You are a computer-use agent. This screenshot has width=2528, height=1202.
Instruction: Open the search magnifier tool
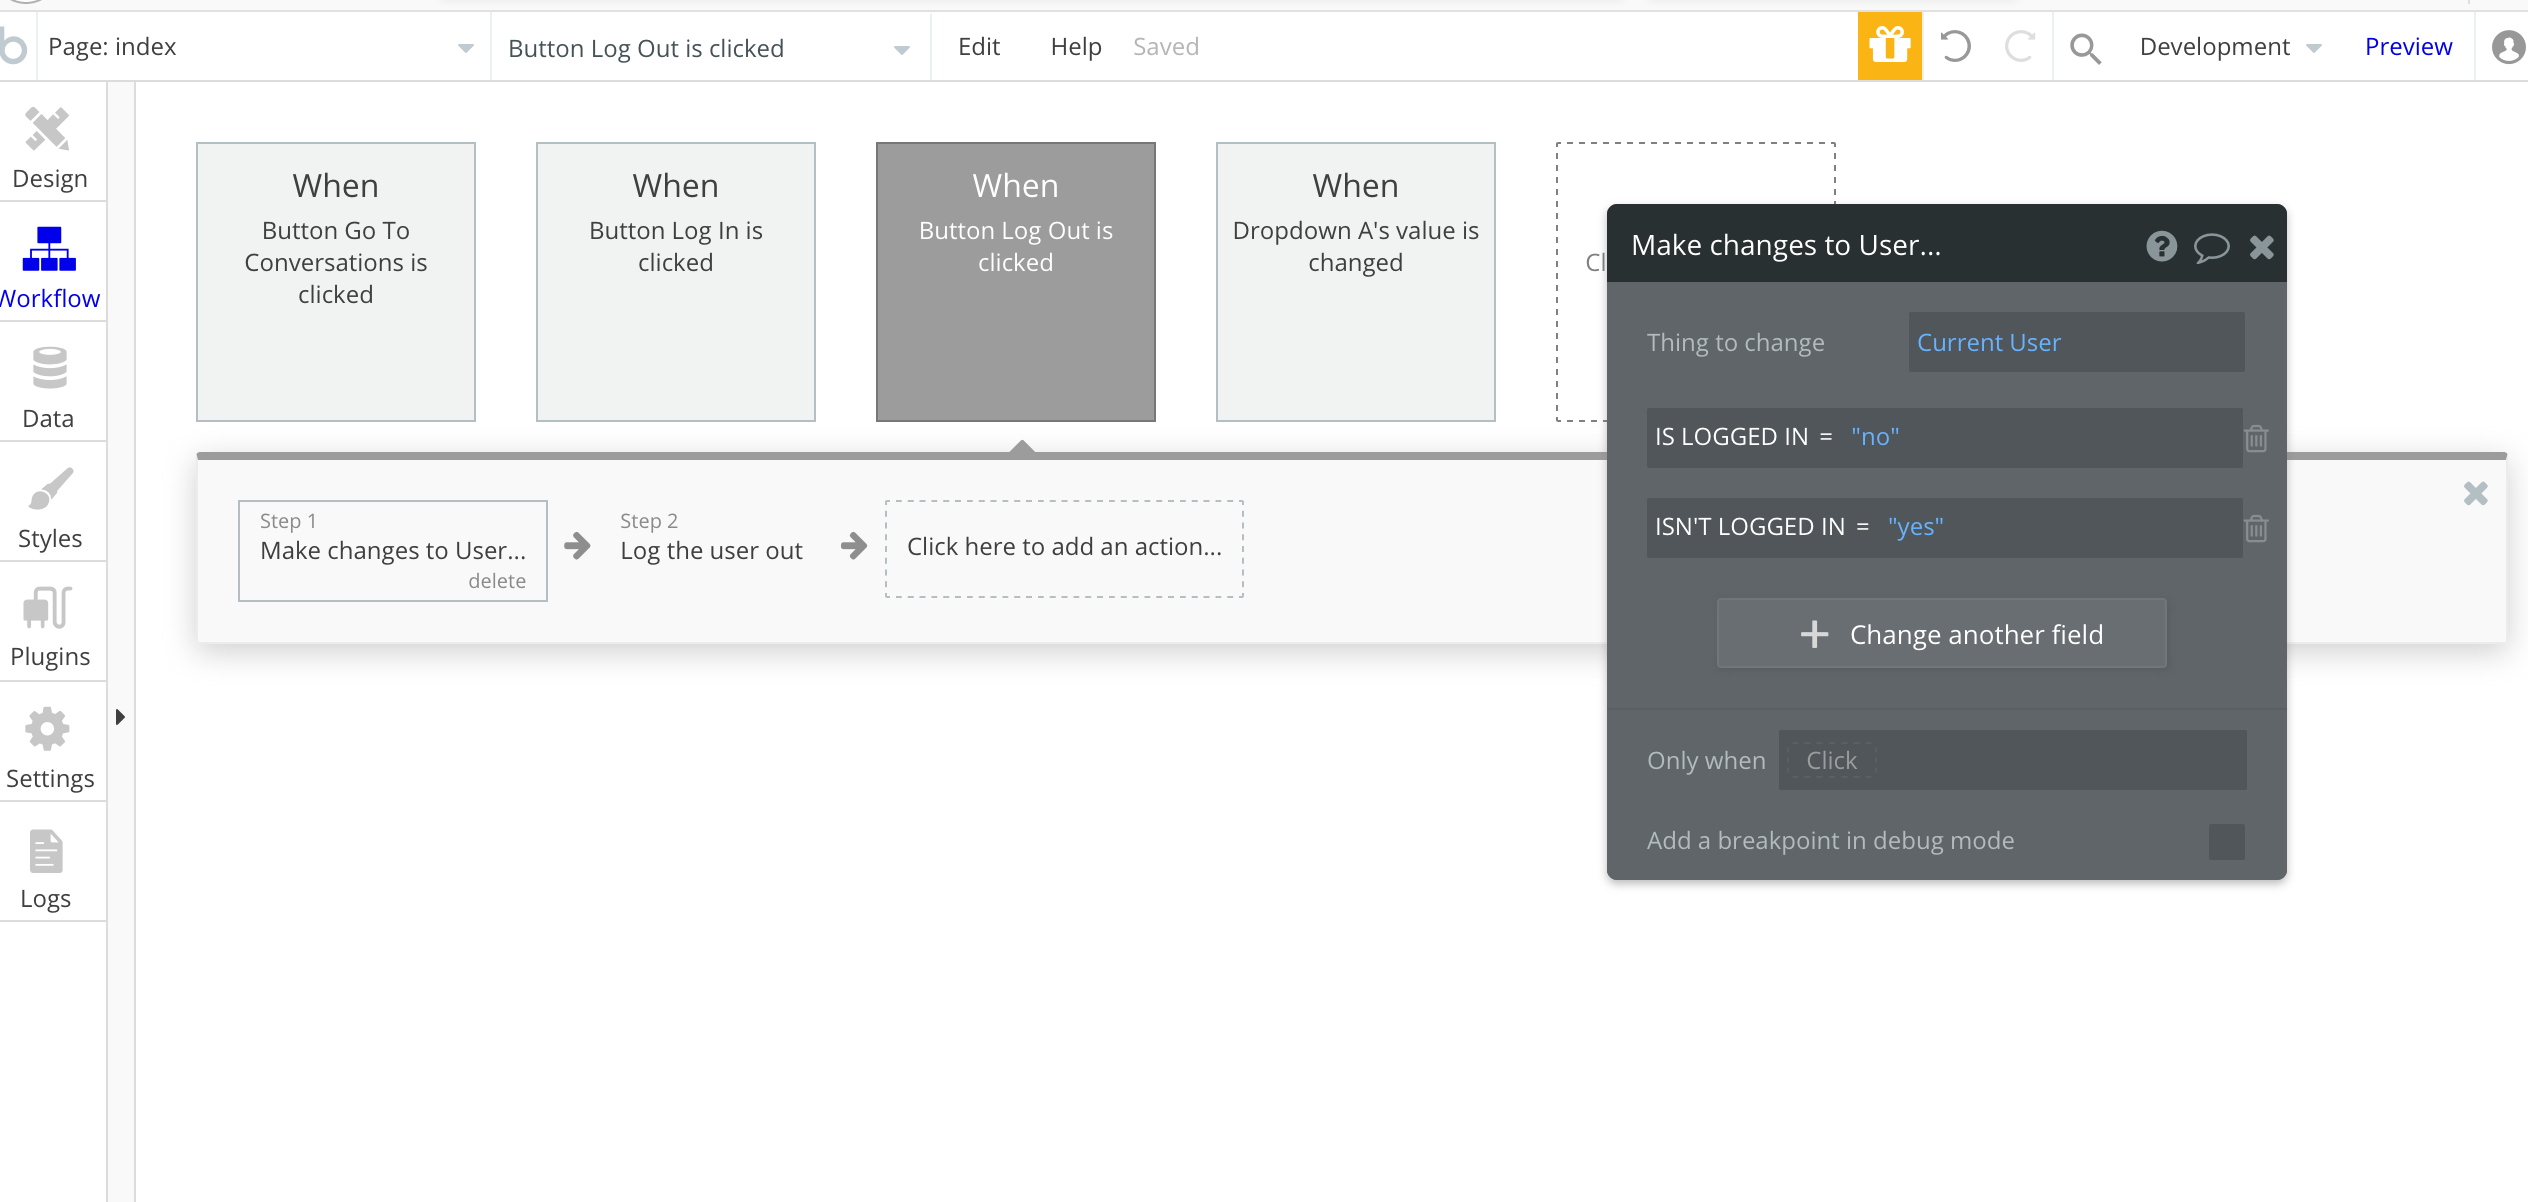(x=2085, y=47)
